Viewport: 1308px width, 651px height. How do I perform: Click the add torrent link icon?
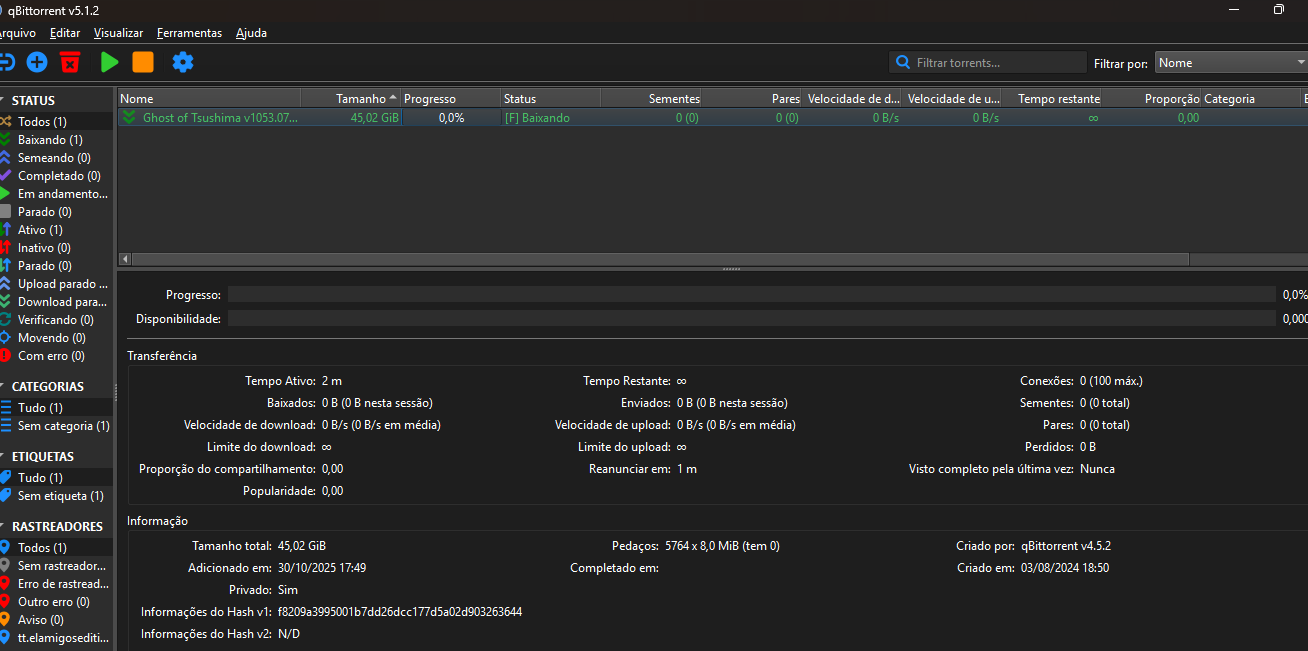coord(6,62)
